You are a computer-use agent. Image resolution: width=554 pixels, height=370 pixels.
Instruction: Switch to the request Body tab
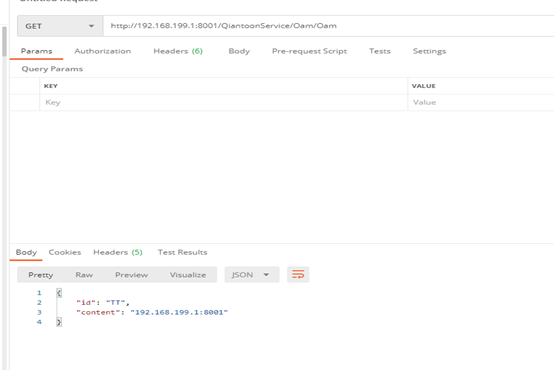pos(239,51)
